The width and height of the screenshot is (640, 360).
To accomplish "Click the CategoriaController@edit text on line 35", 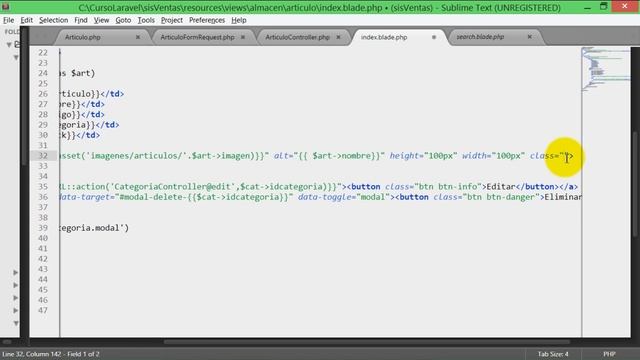I will 172,187.
